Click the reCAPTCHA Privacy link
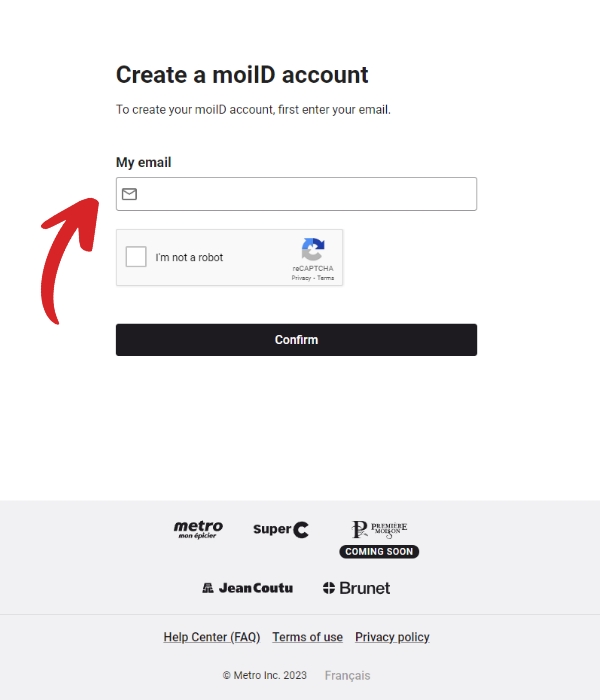 301,278
